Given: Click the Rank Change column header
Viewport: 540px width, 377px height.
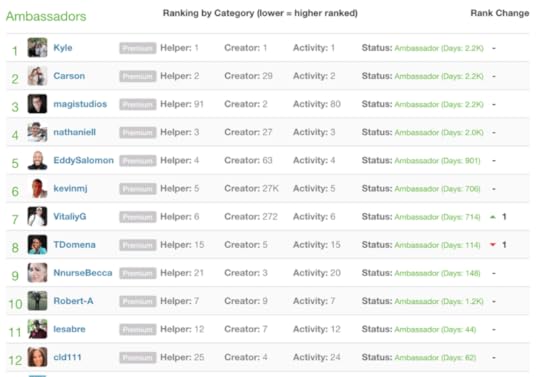Looking at the screenshot, I should coord(500,13).
